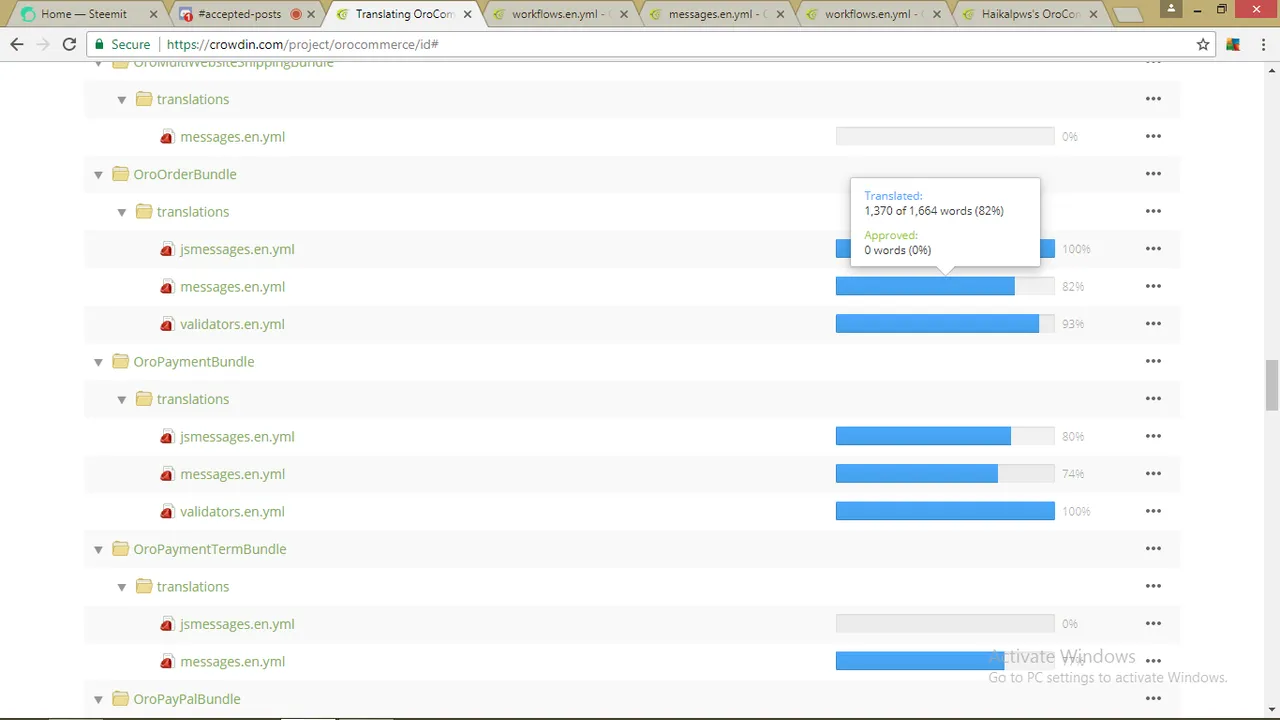Open Chrome's three-dot menu
The image size is (1280, 720).
click(x=1262, y=44)
